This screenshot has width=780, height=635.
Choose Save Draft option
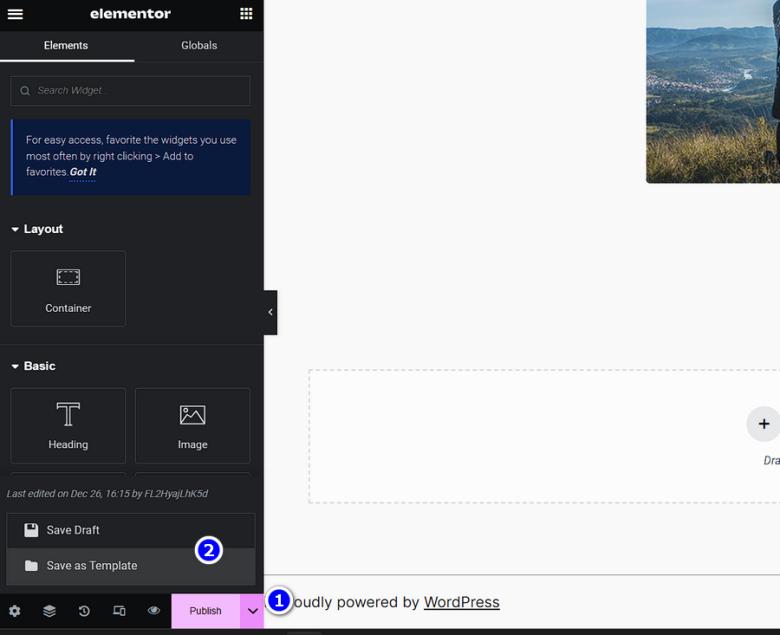point(131,530)
